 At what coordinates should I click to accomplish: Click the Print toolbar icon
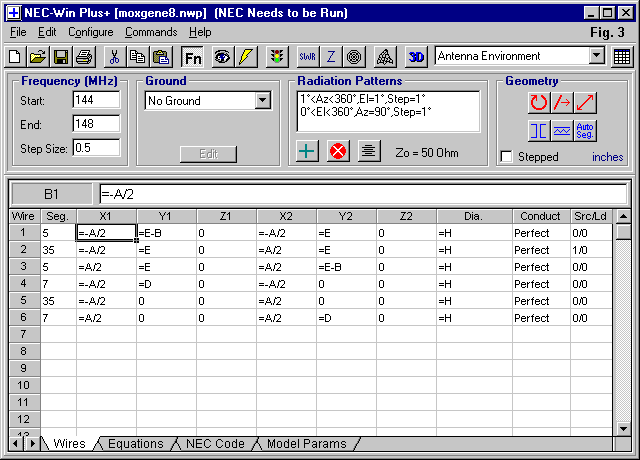(84, 57)
